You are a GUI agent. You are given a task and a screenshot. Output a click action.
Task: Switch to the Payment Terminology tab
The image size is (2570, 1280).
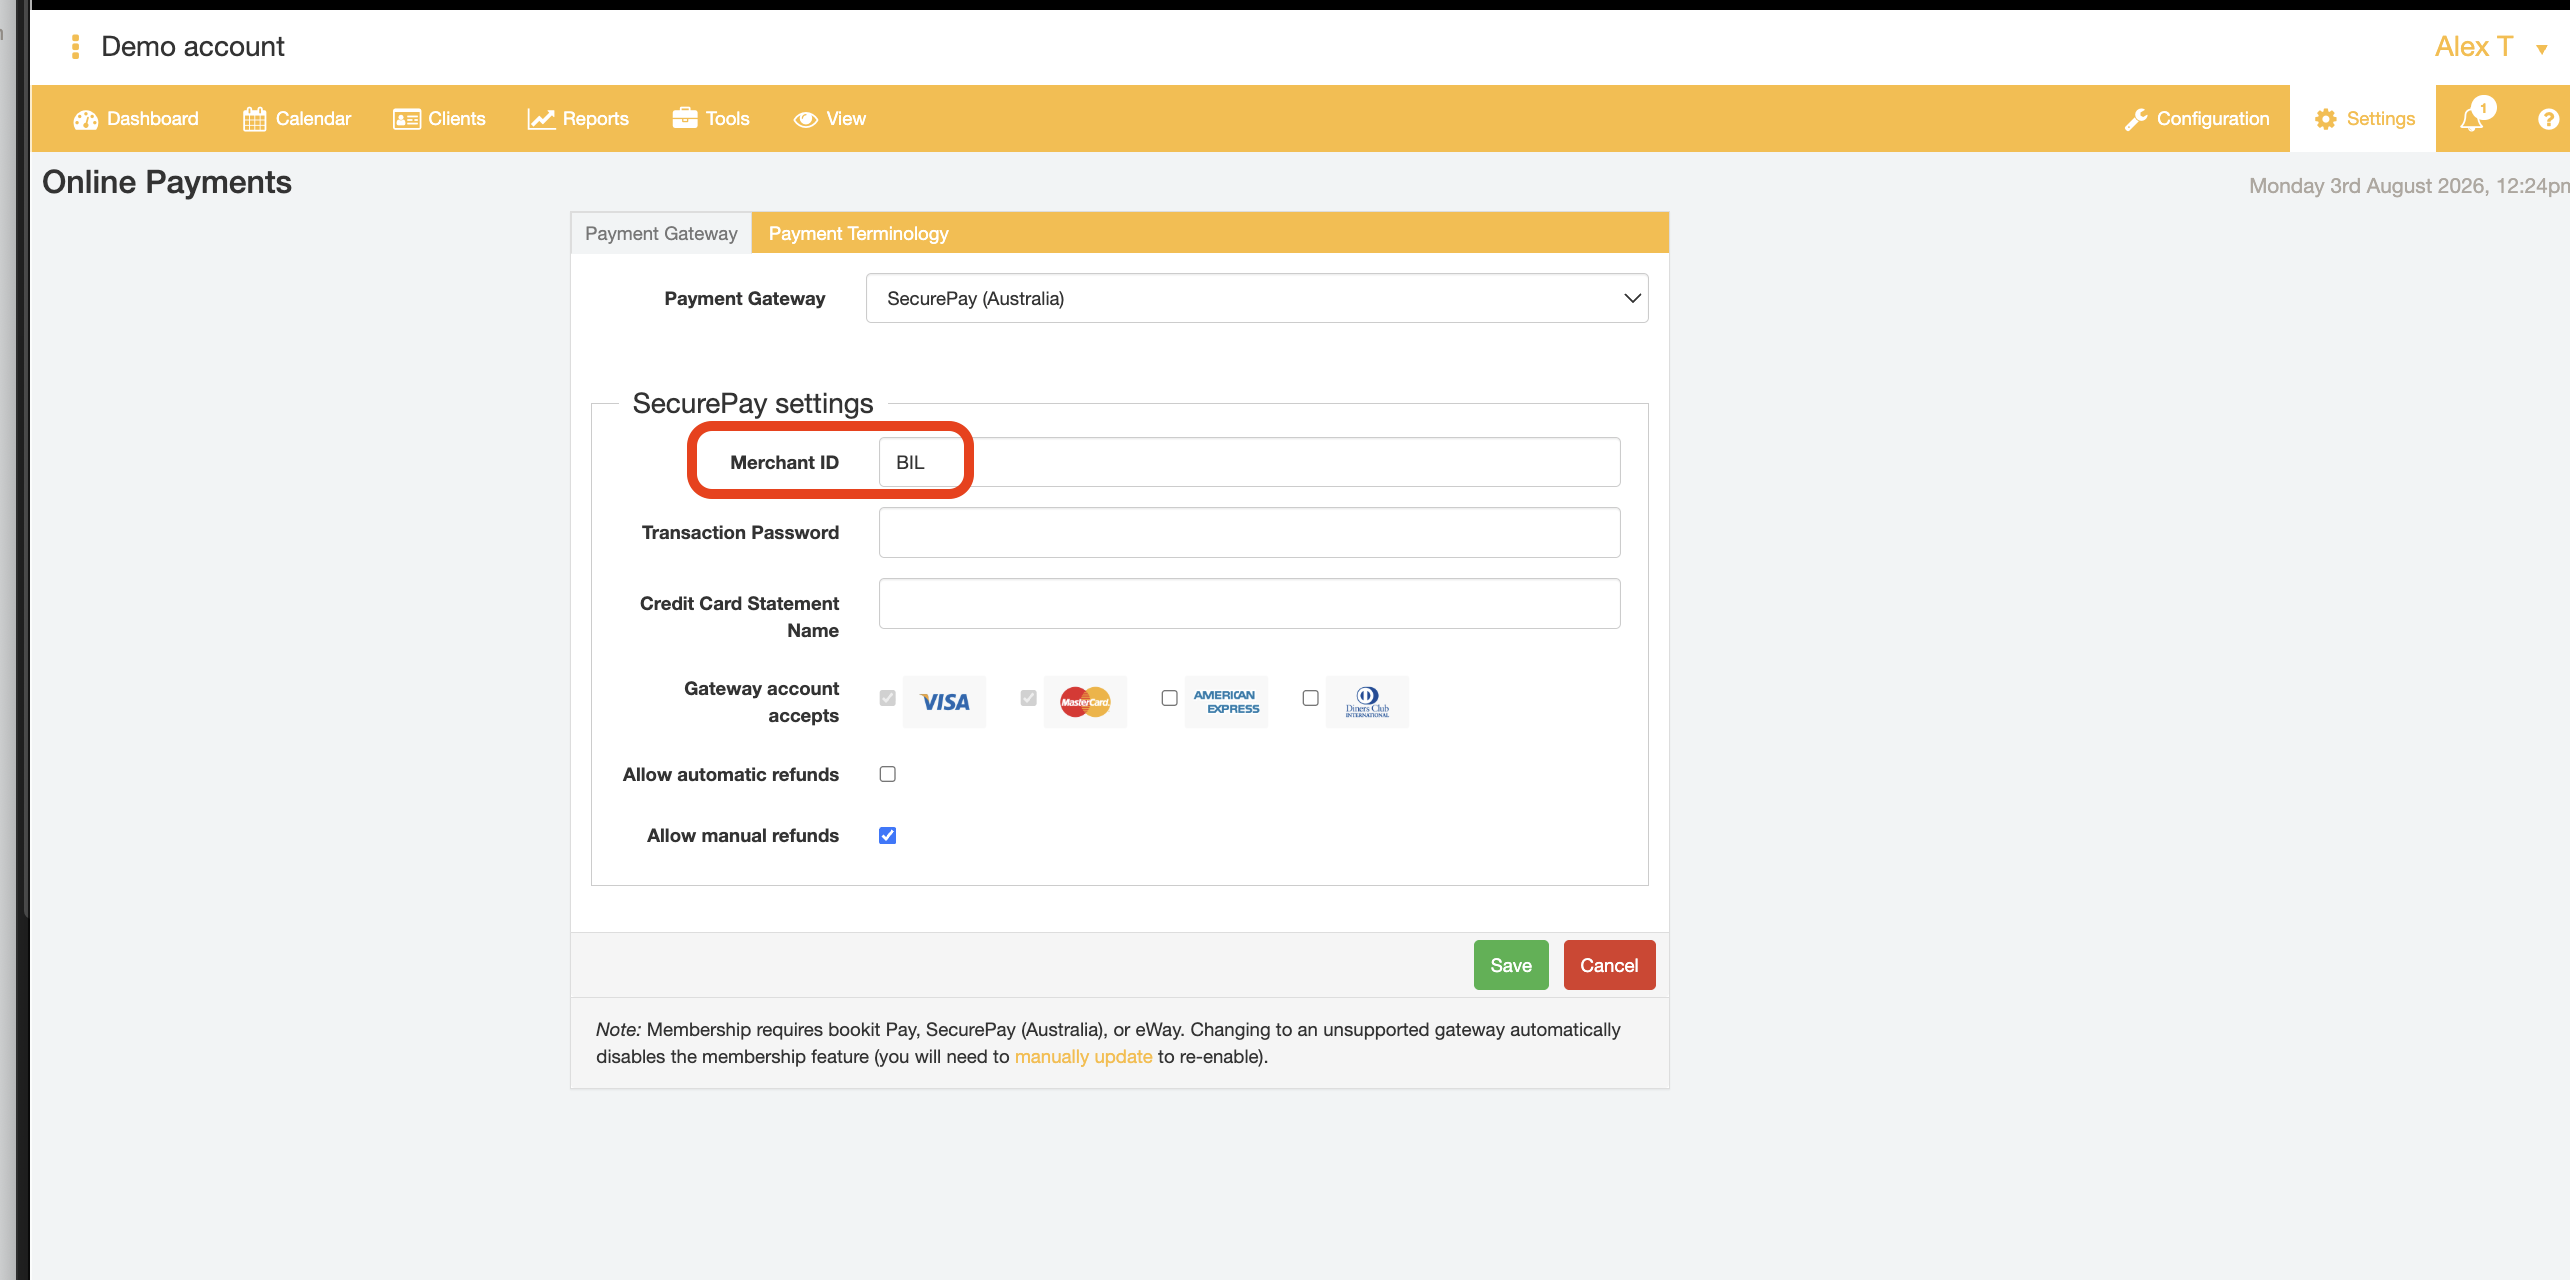click(858, 233)
